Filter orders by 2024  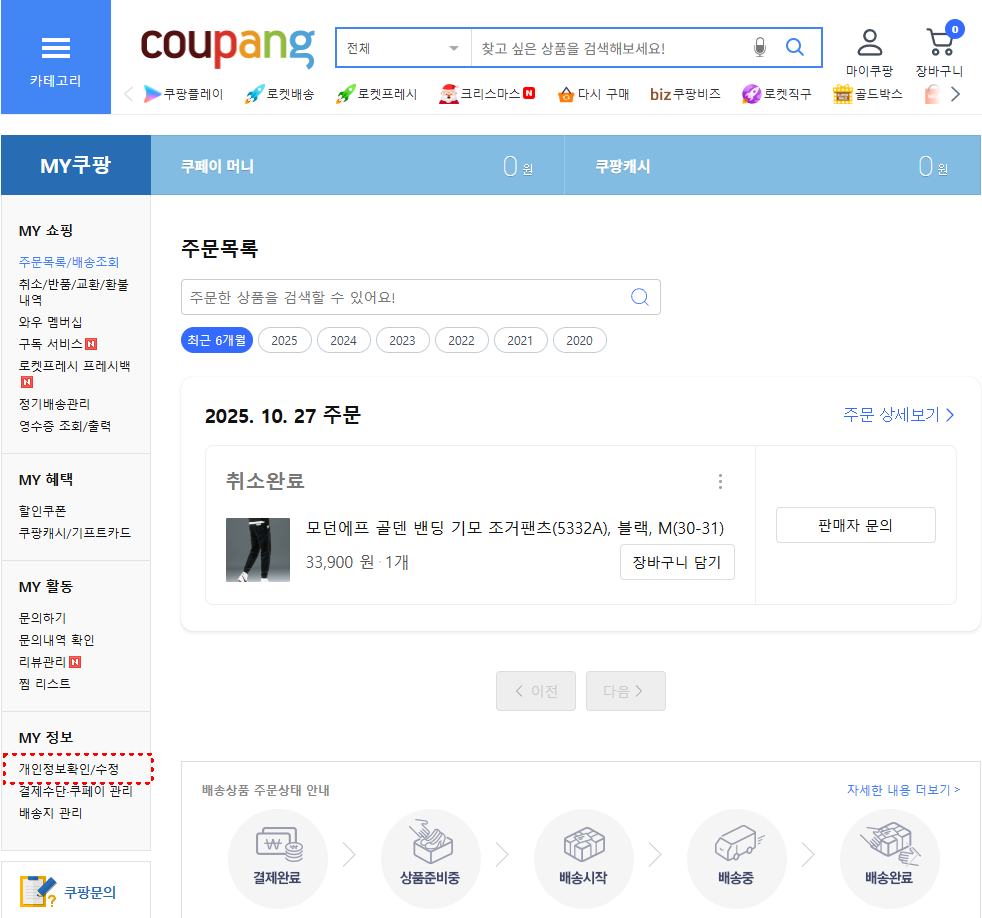point(343,340)
